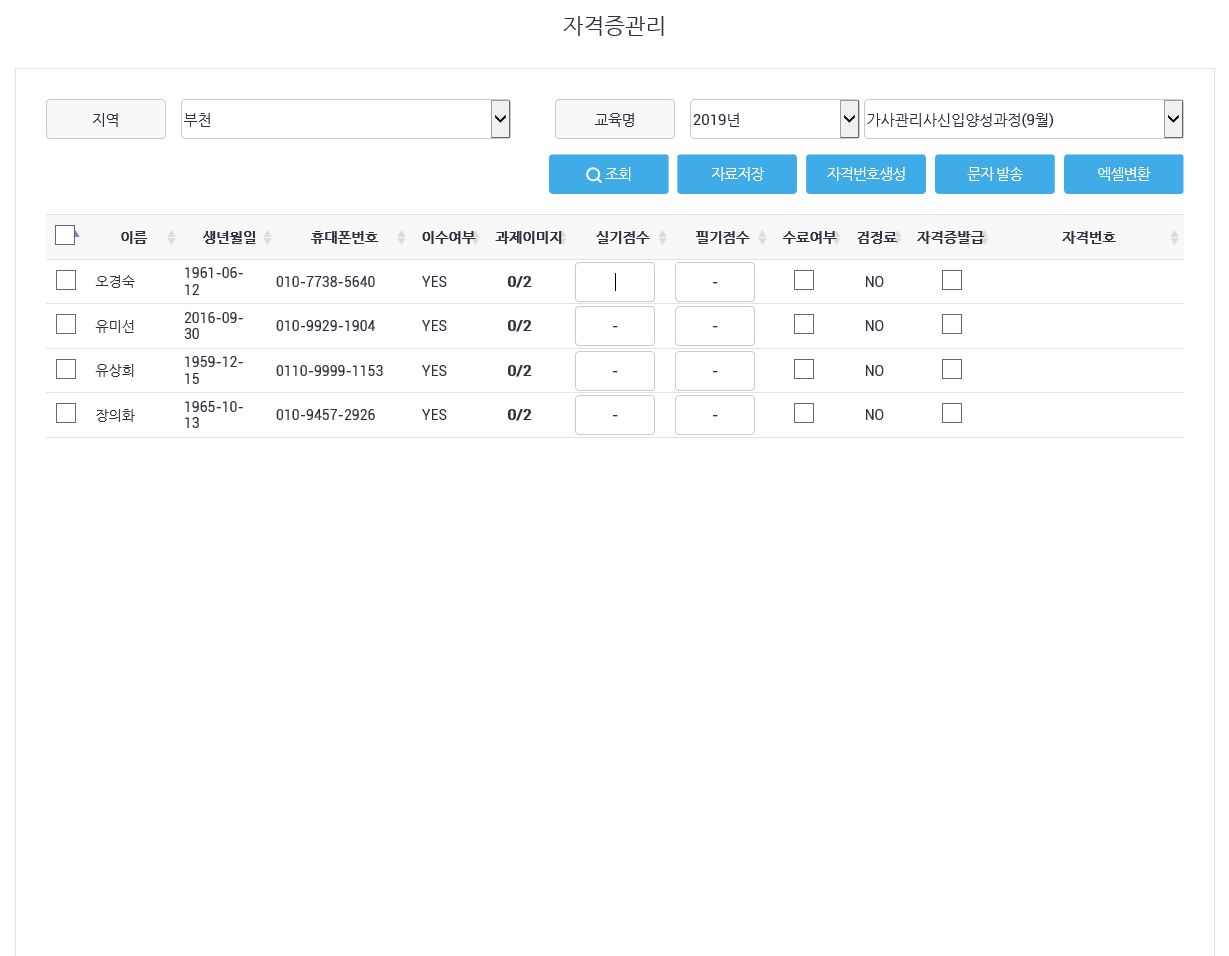Tick the 수료여부 checkbox for 유미선
Image resolution: width=1229 pixels, height=956 pixels.
pyautogui.click(x=804, y=324)
